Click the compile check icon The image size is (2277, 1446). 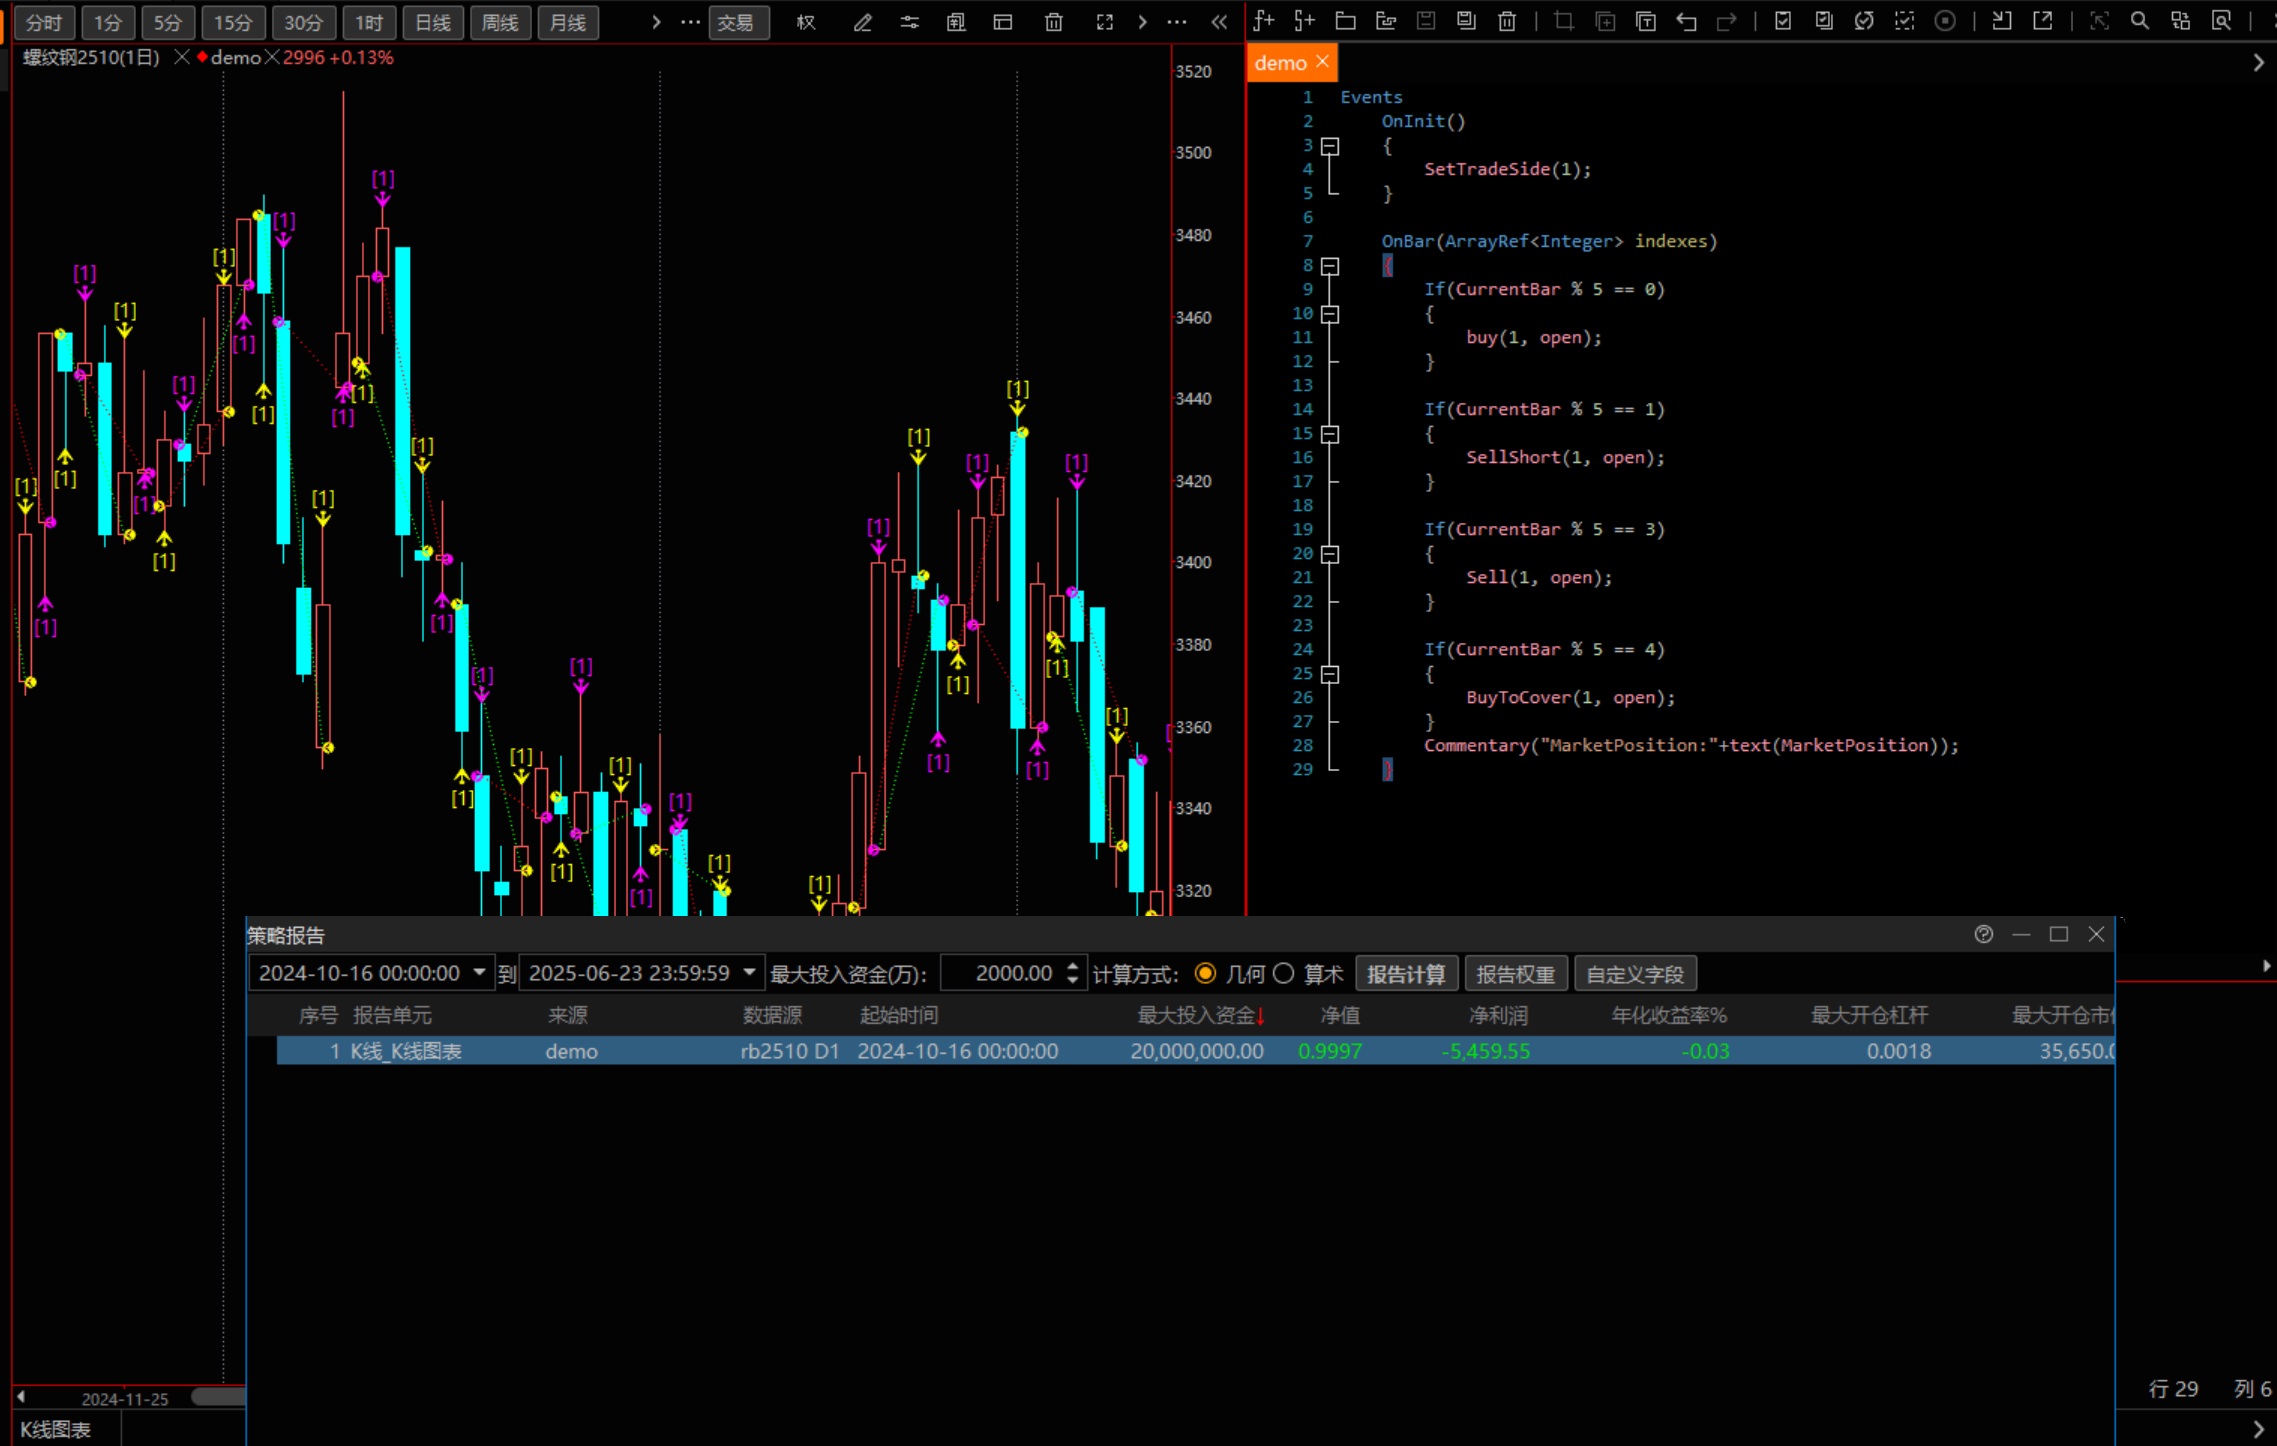coord(1782,21)
